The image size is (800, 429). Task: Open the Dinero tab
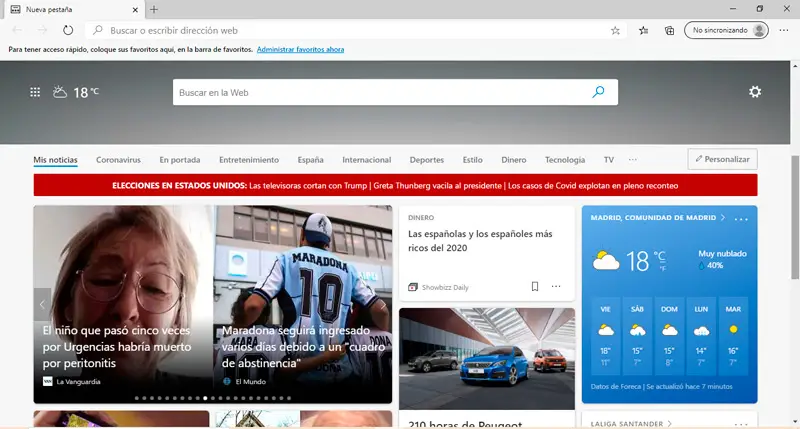(513, 160)
